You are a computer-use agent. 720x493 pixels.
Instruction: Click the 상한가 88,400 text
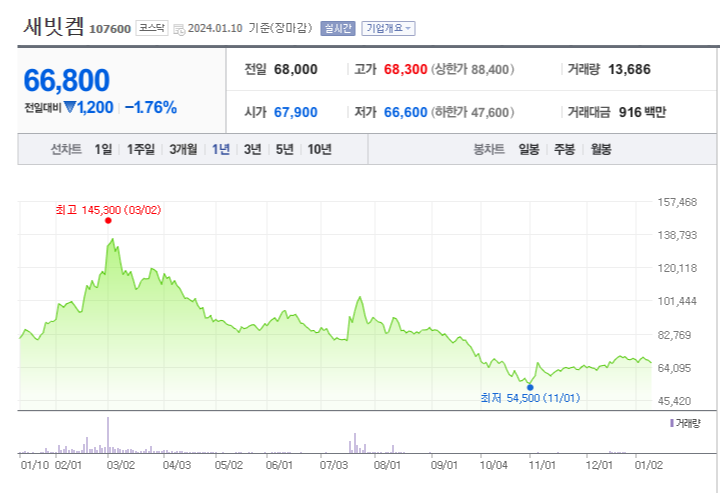472,69
